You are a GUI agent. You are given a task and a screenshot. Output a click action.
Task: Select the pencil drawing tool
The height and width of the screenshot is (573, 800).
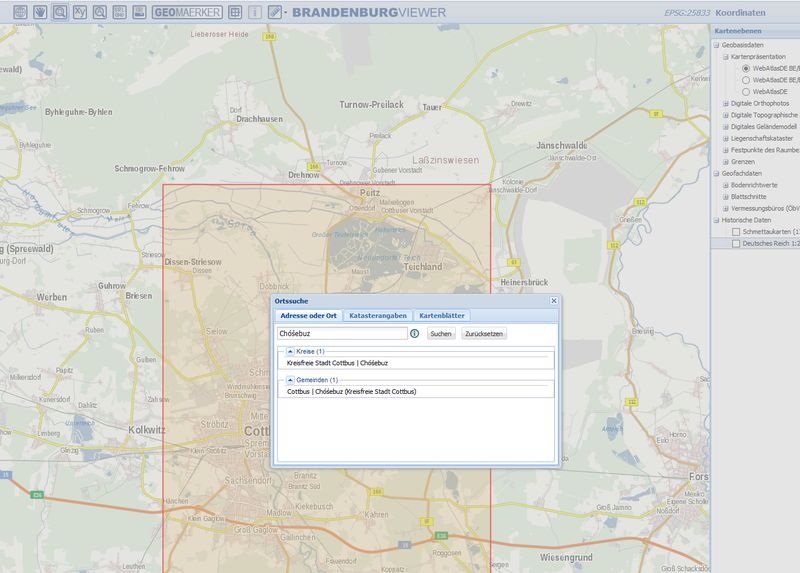tap(274, 12)
